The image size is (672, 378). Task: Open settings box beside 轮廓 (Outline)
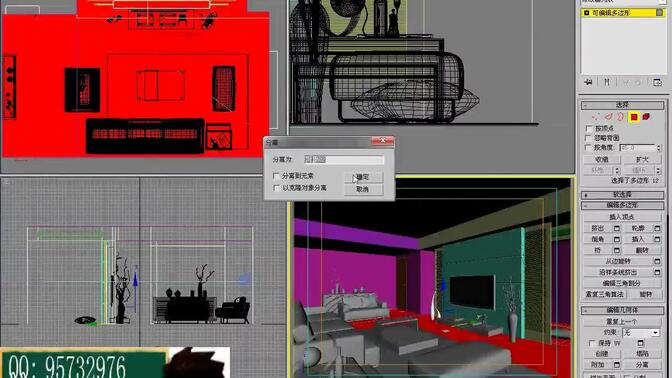click(x=657, y=228)
